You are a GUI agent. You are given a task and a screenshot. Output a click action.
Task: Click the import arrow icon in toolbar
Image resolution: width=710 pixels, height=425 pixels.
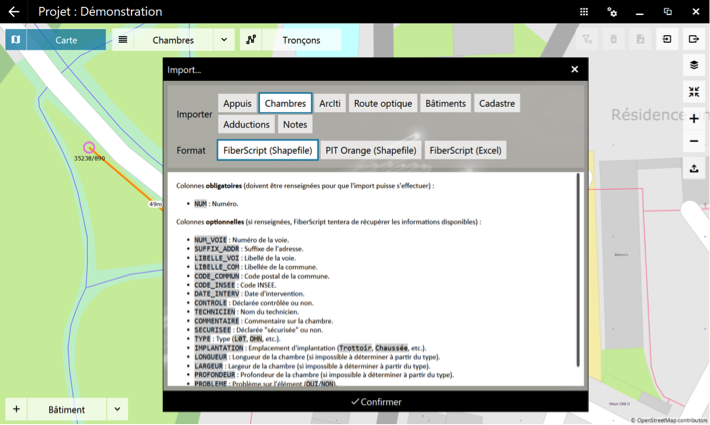(x=667, y=39)
